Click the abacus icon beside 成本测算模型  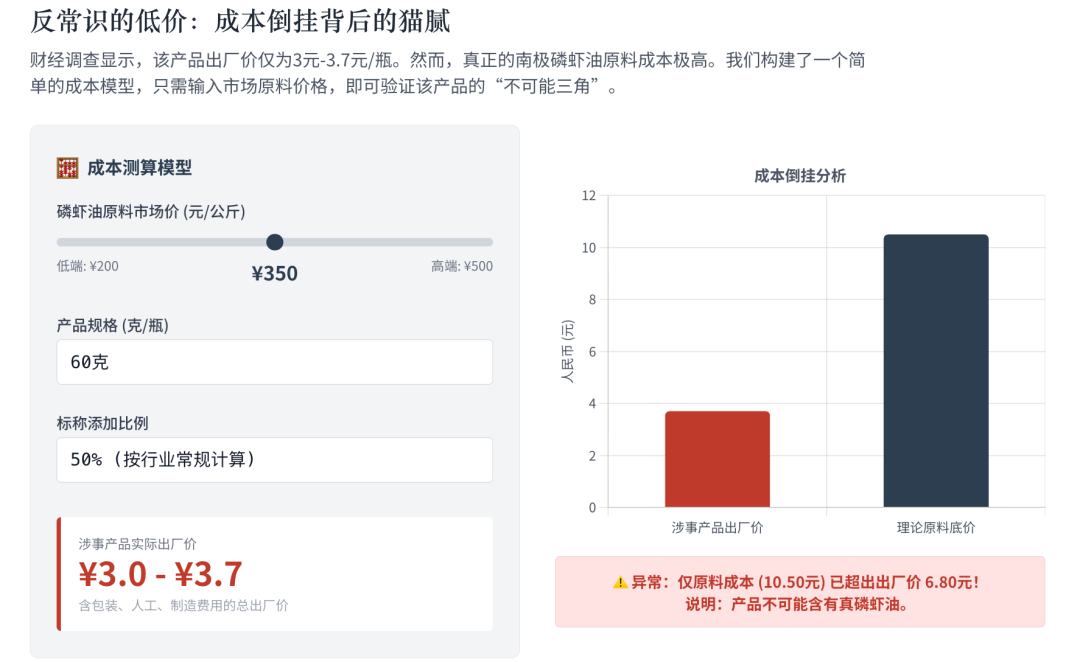click(65, 167)
